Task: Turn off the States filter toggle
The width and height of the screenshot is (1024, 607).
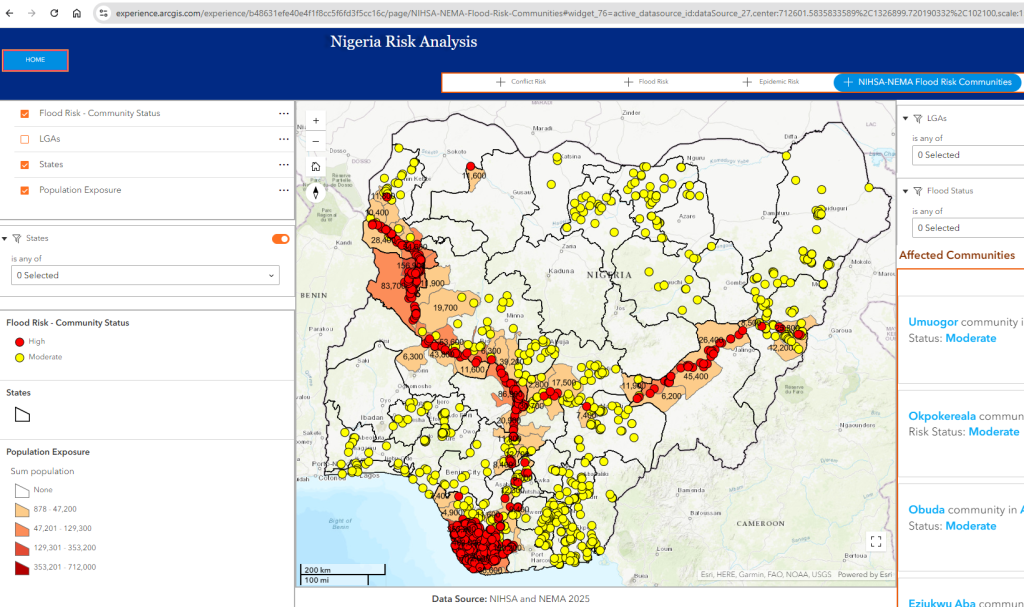Action: tap(280, 238)
